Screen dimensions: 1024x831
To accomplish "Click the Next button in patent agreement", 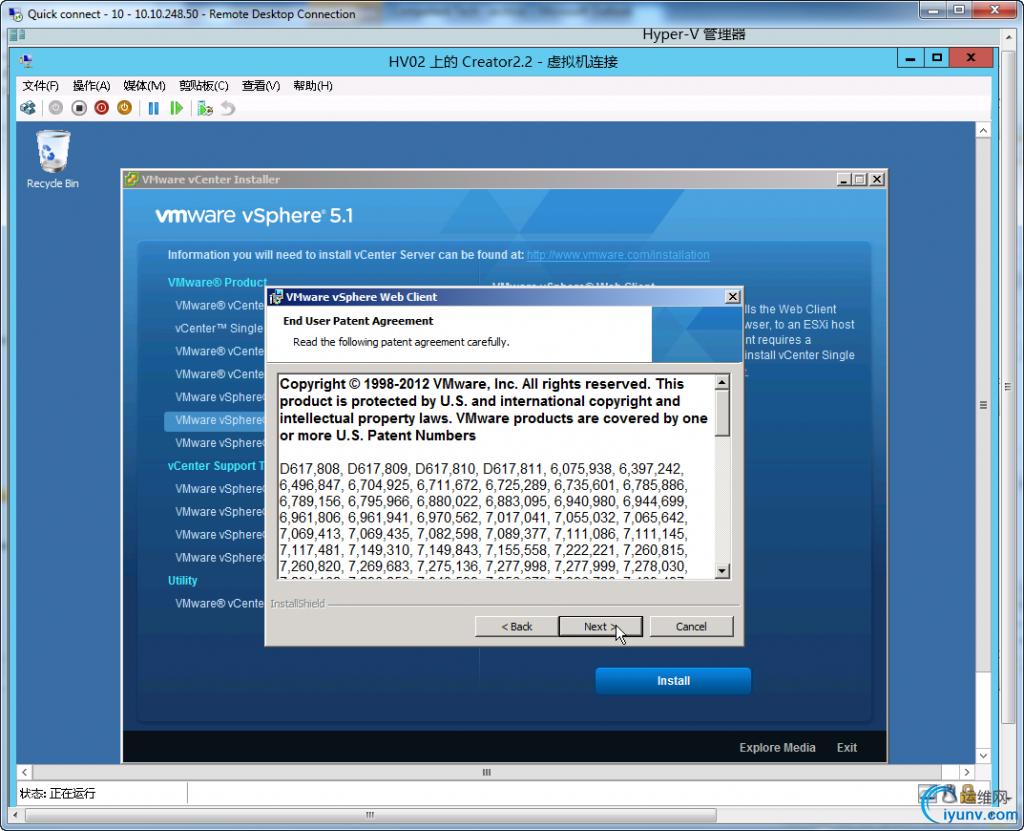I will [600, 627].
